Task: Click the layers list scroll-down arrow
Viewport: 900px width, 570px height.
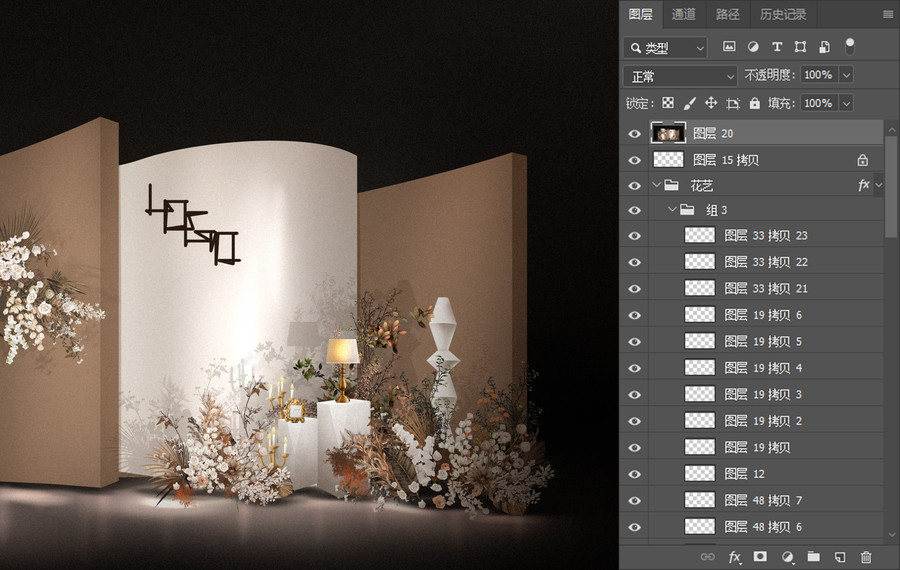Action: (x=891, y=534)
